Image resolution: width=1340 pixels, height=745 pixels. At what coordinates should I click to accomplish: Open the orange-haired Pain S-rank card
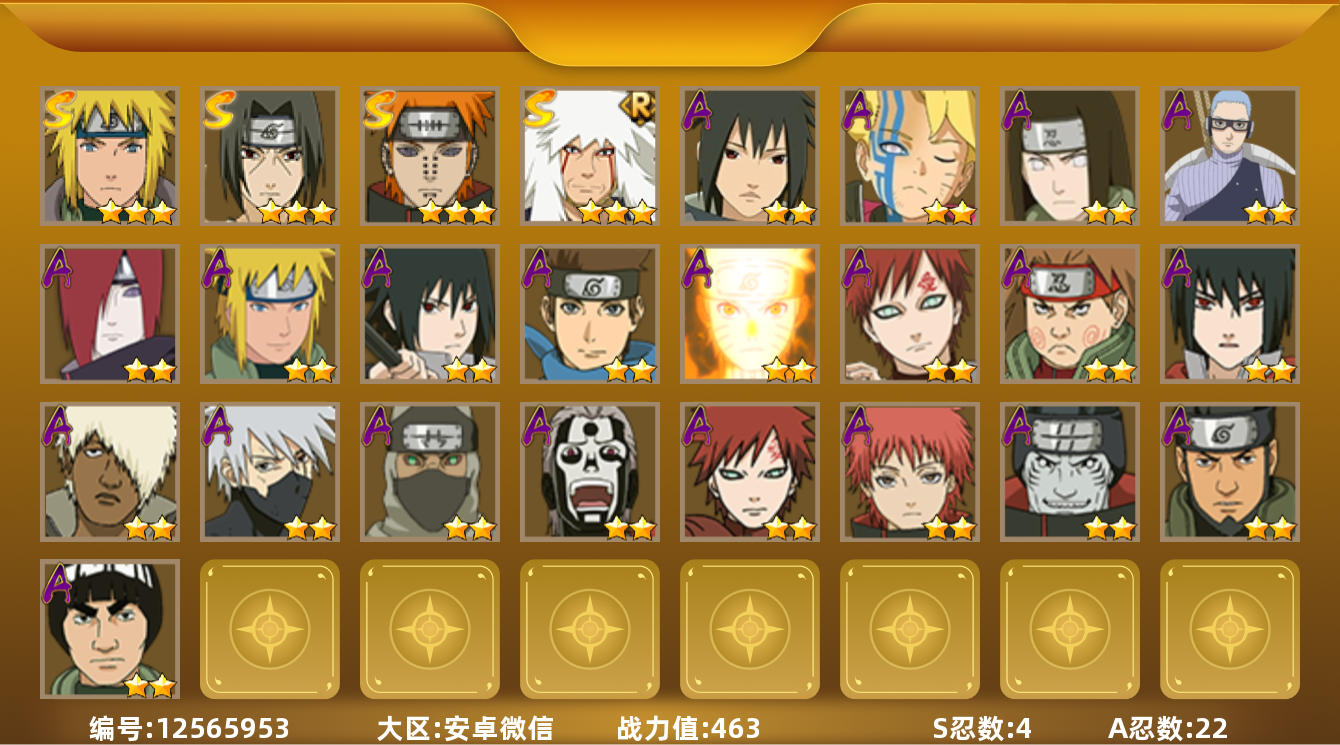(430, 155)
